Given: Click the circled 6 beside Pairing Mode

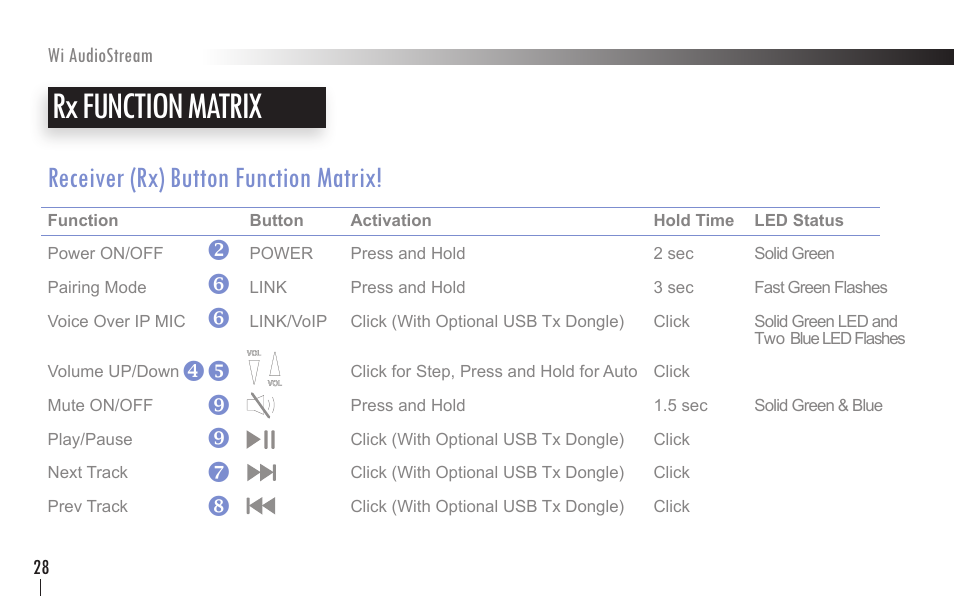Looking at the screenshot, I should [218, 284].
